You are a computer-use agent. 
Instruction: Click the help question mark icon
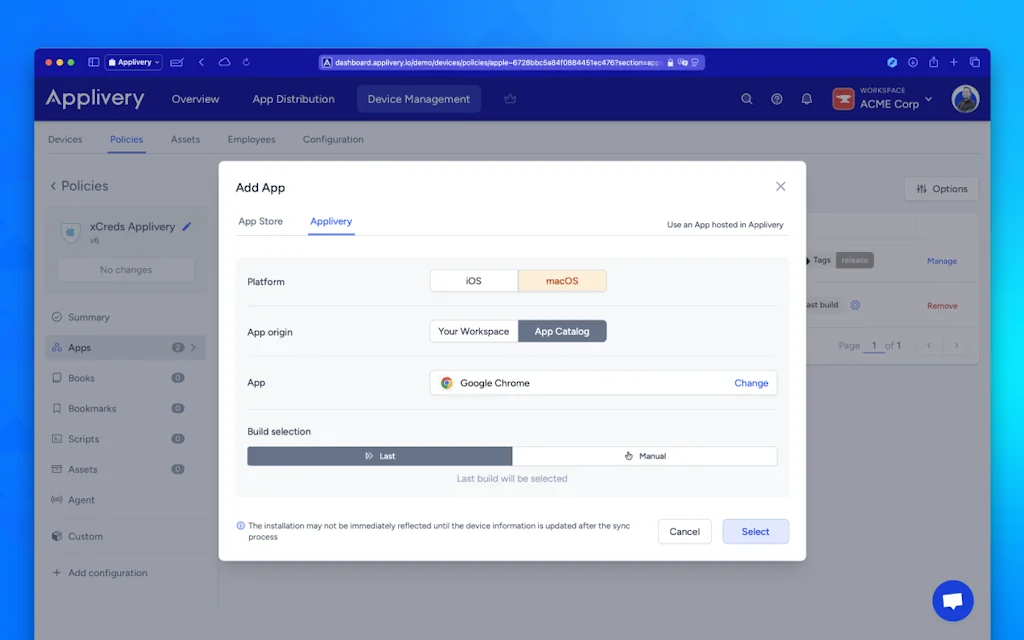tap(777, 100)
